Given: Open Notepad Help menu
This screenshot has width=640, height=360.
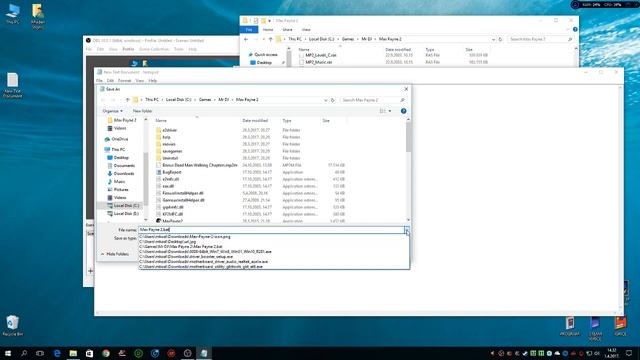Looking at the screenshot, I should tap(153, 81).
